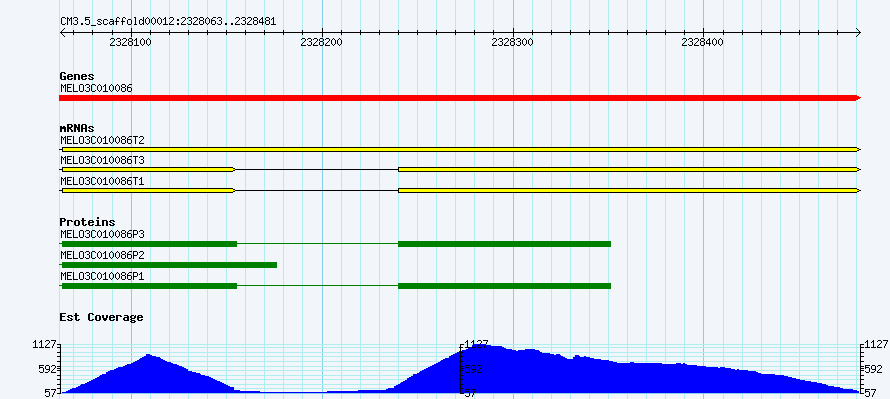This screenshot has width=890, height=399.
Task: Click the red MELO3C010086 gene bar
Action: tap(460, 98)
